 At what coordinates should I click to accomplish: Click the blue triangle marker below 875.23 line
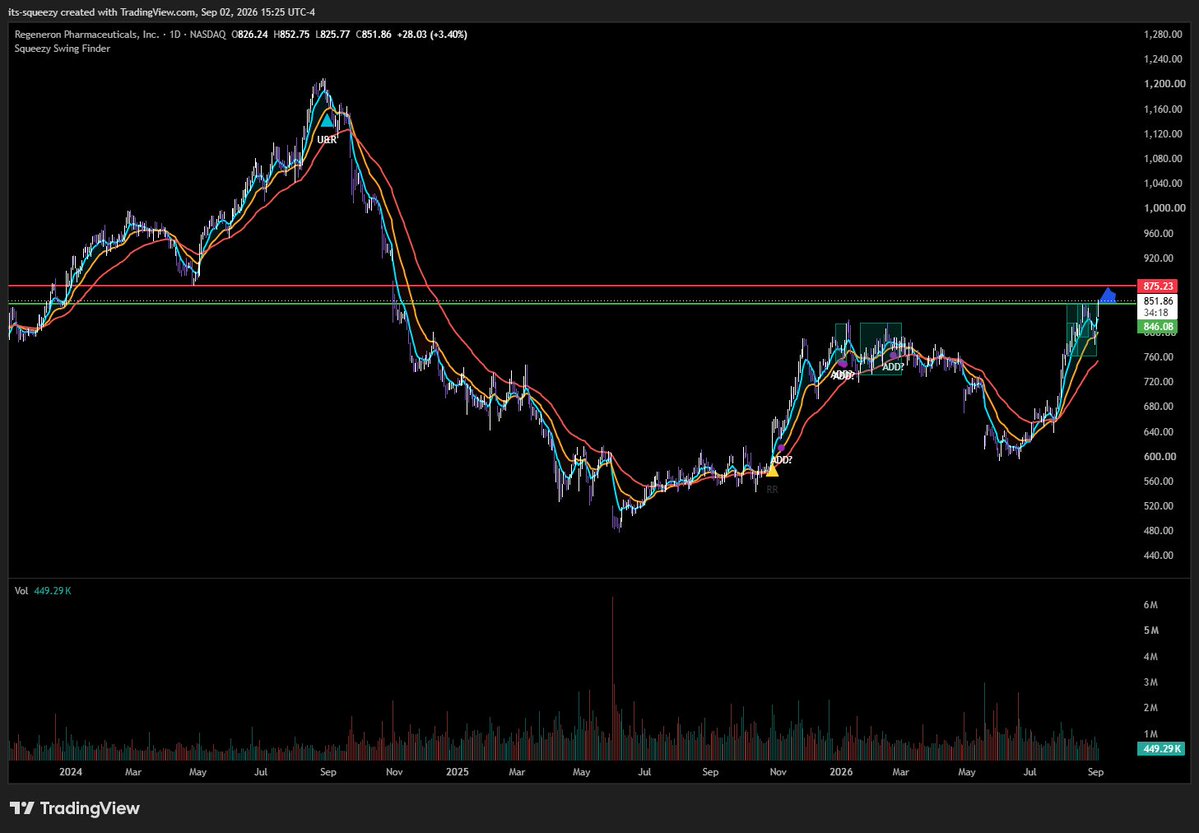click(x=1108, y=294)
